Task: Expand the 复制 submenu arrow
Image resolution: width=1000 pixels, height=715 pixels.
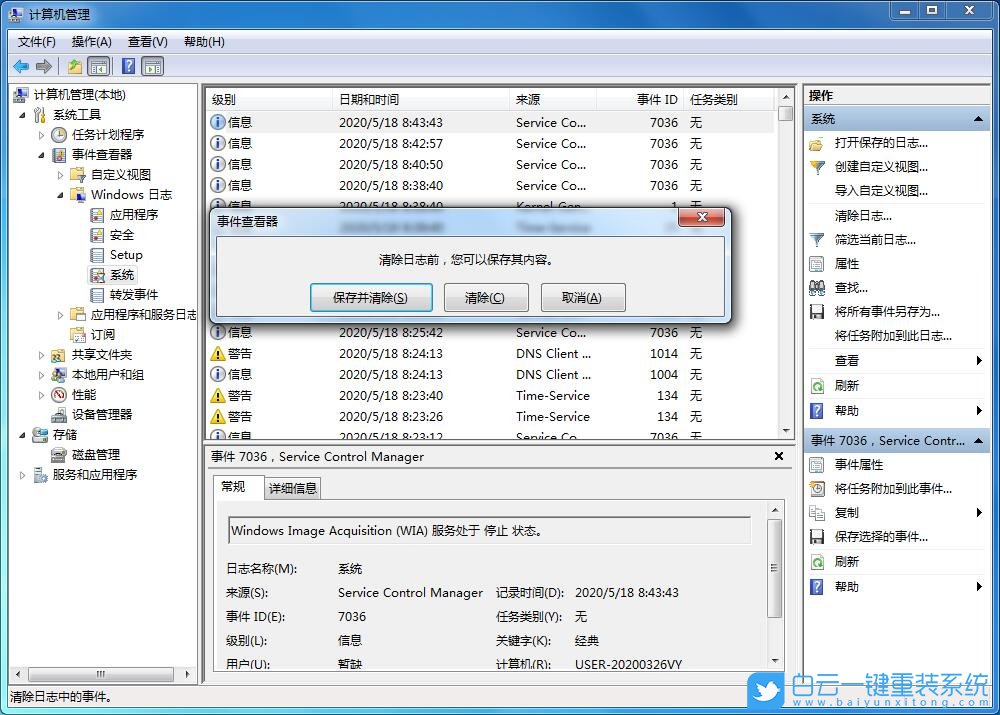Action: click(980, 512)
